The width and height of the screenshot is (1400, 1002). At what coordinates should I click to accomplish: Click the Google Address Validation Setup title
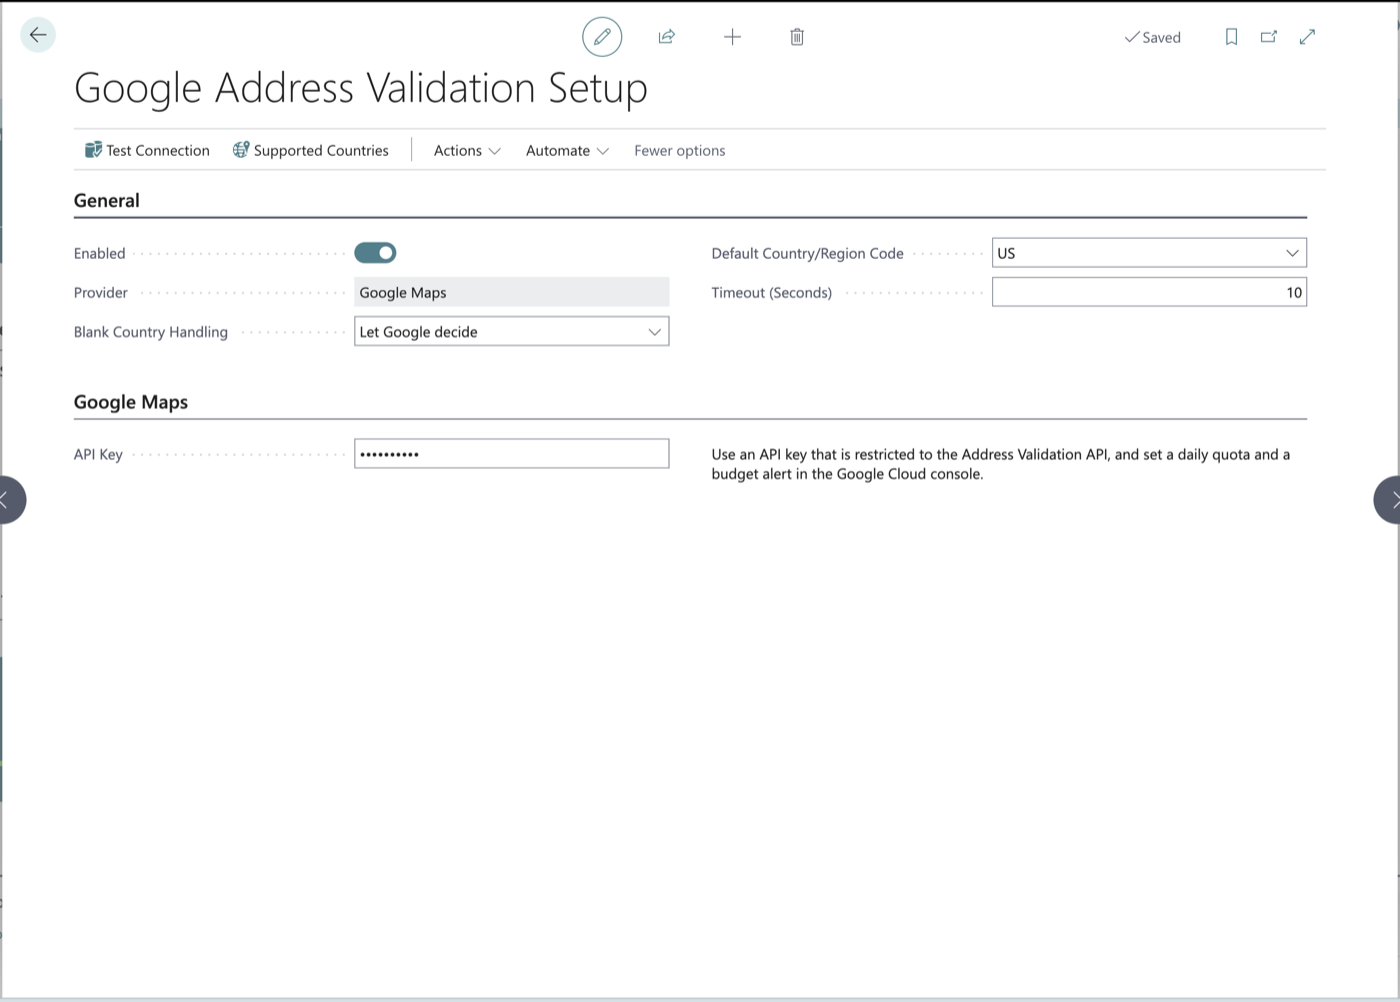point(361,88)
